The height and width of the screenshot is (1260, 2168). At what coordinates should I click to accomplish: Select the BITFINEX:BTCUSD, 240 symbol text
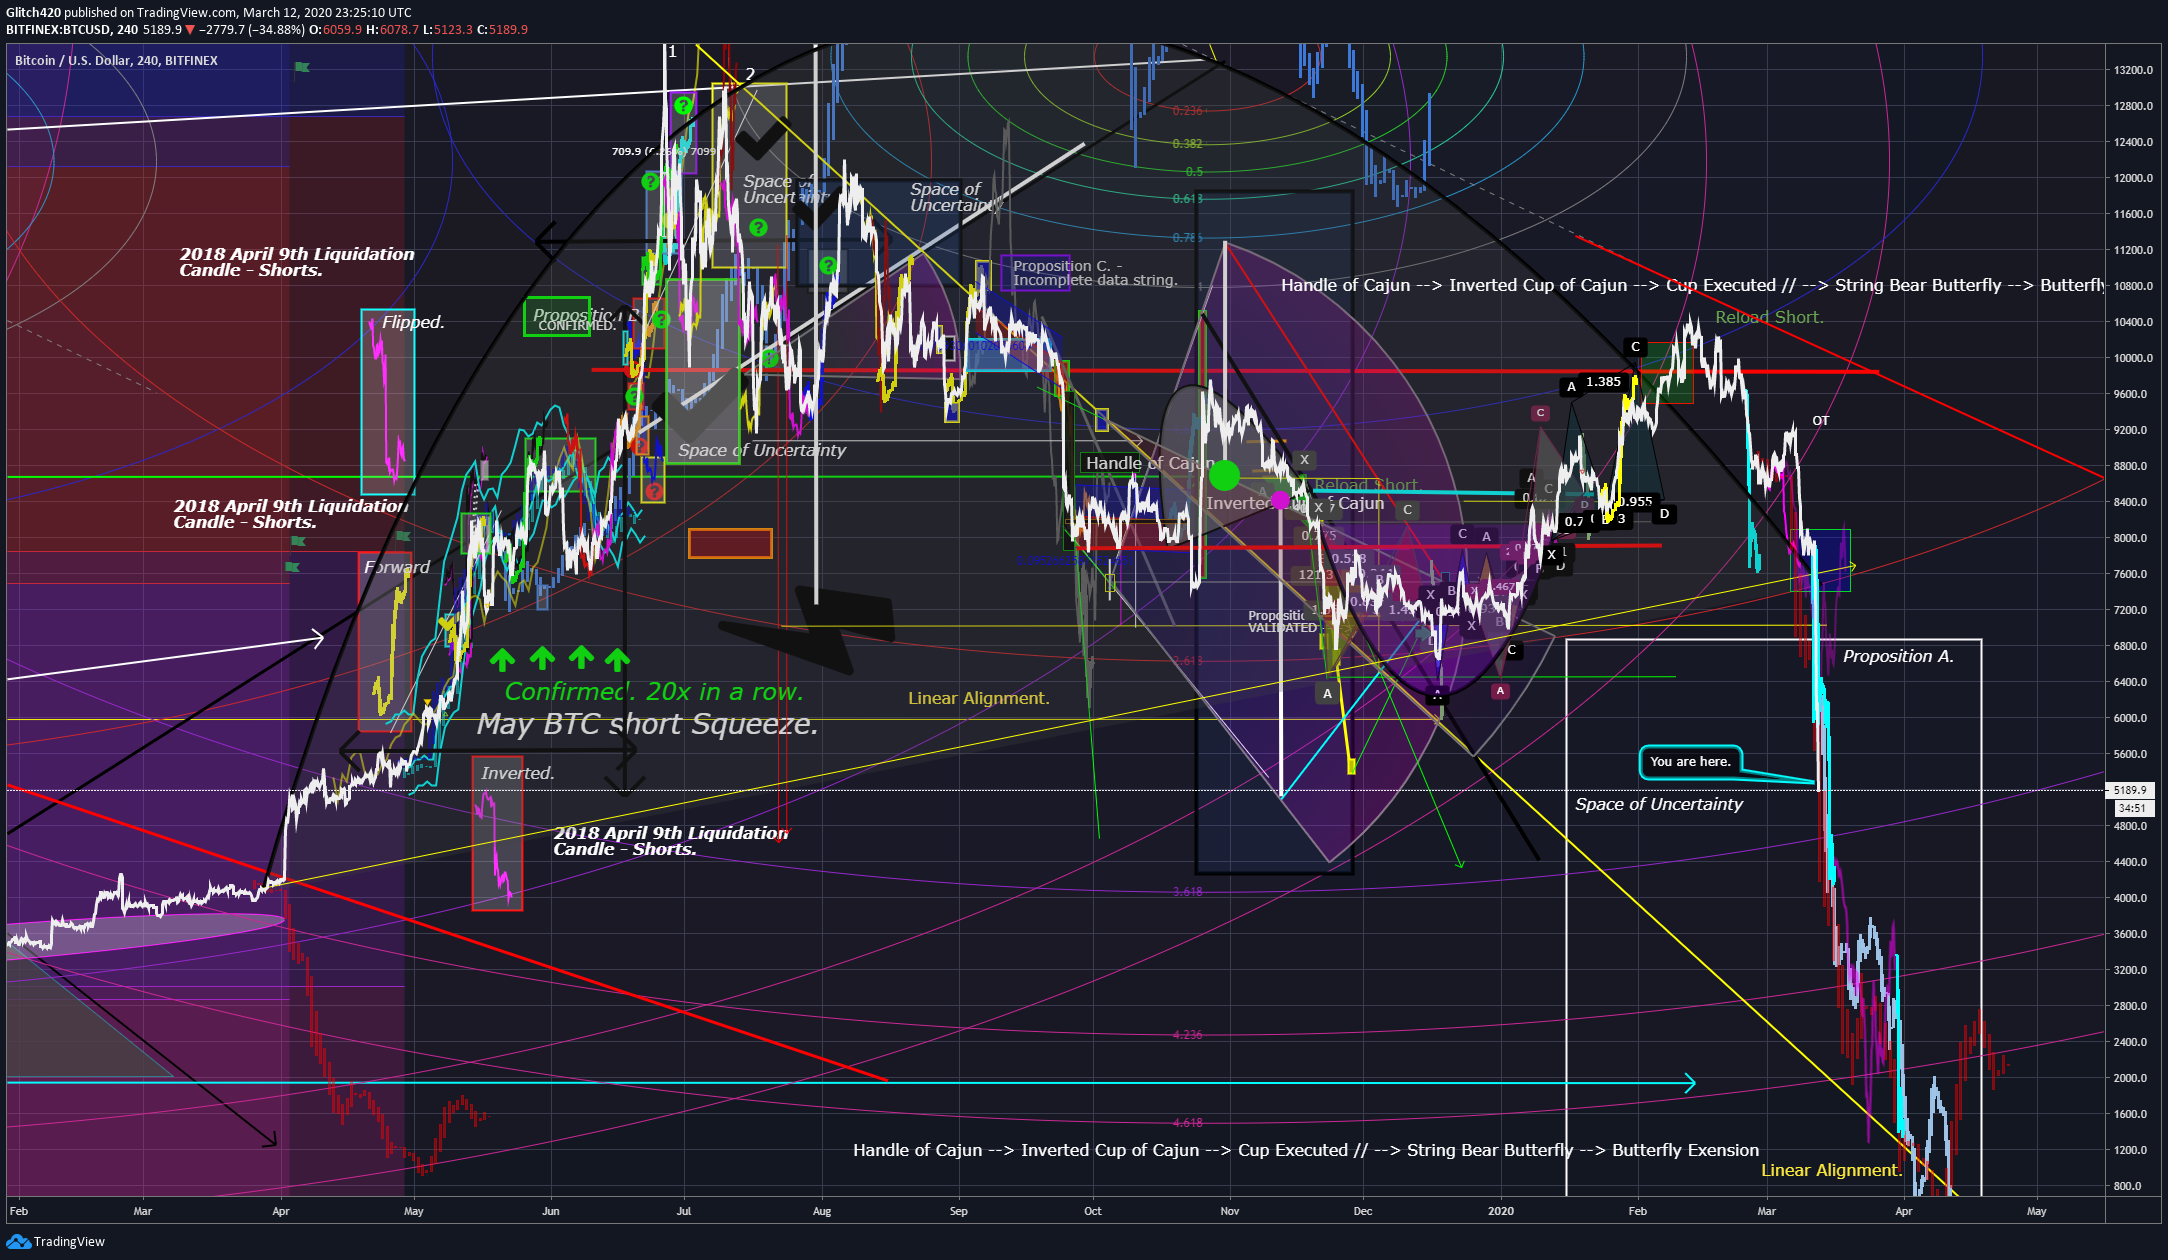pos(72,30)
